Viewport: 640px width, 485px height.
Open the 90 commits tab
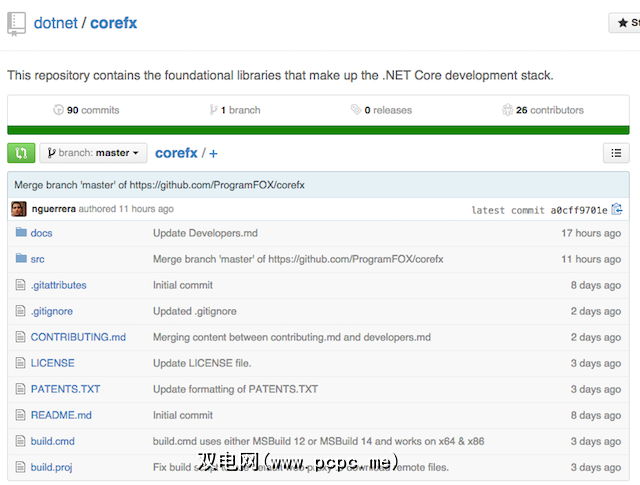[86, 110]
